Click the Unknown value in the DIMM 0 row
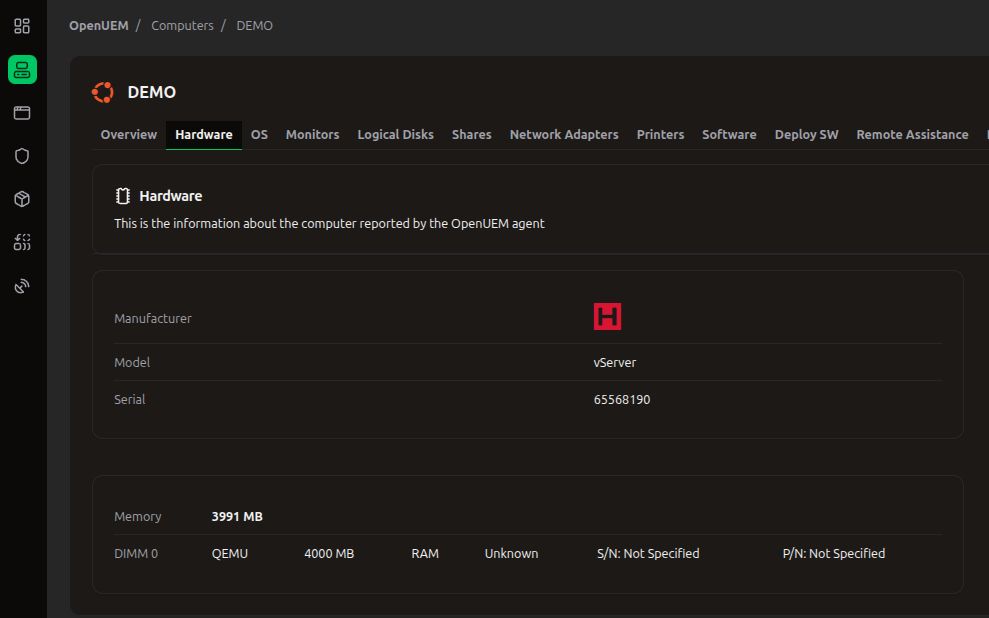The width and height of the screenshot is (989, 618). (512, 554)
